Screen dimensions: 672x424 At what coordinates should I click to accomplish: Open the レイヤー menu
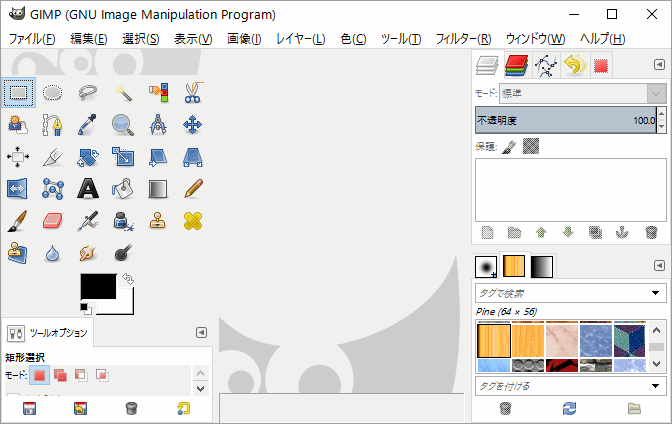pos(300,39)
